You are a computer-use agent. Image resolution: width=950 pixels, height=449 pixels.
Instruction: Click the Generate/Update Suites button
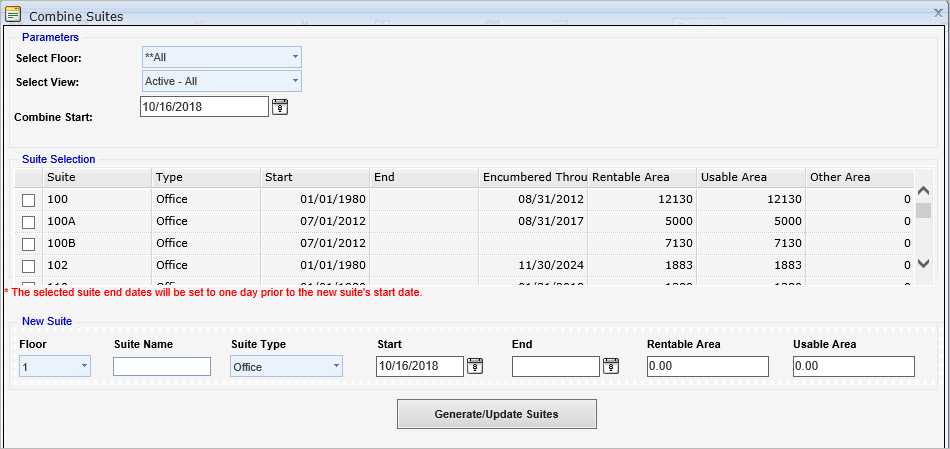point(497,414)
